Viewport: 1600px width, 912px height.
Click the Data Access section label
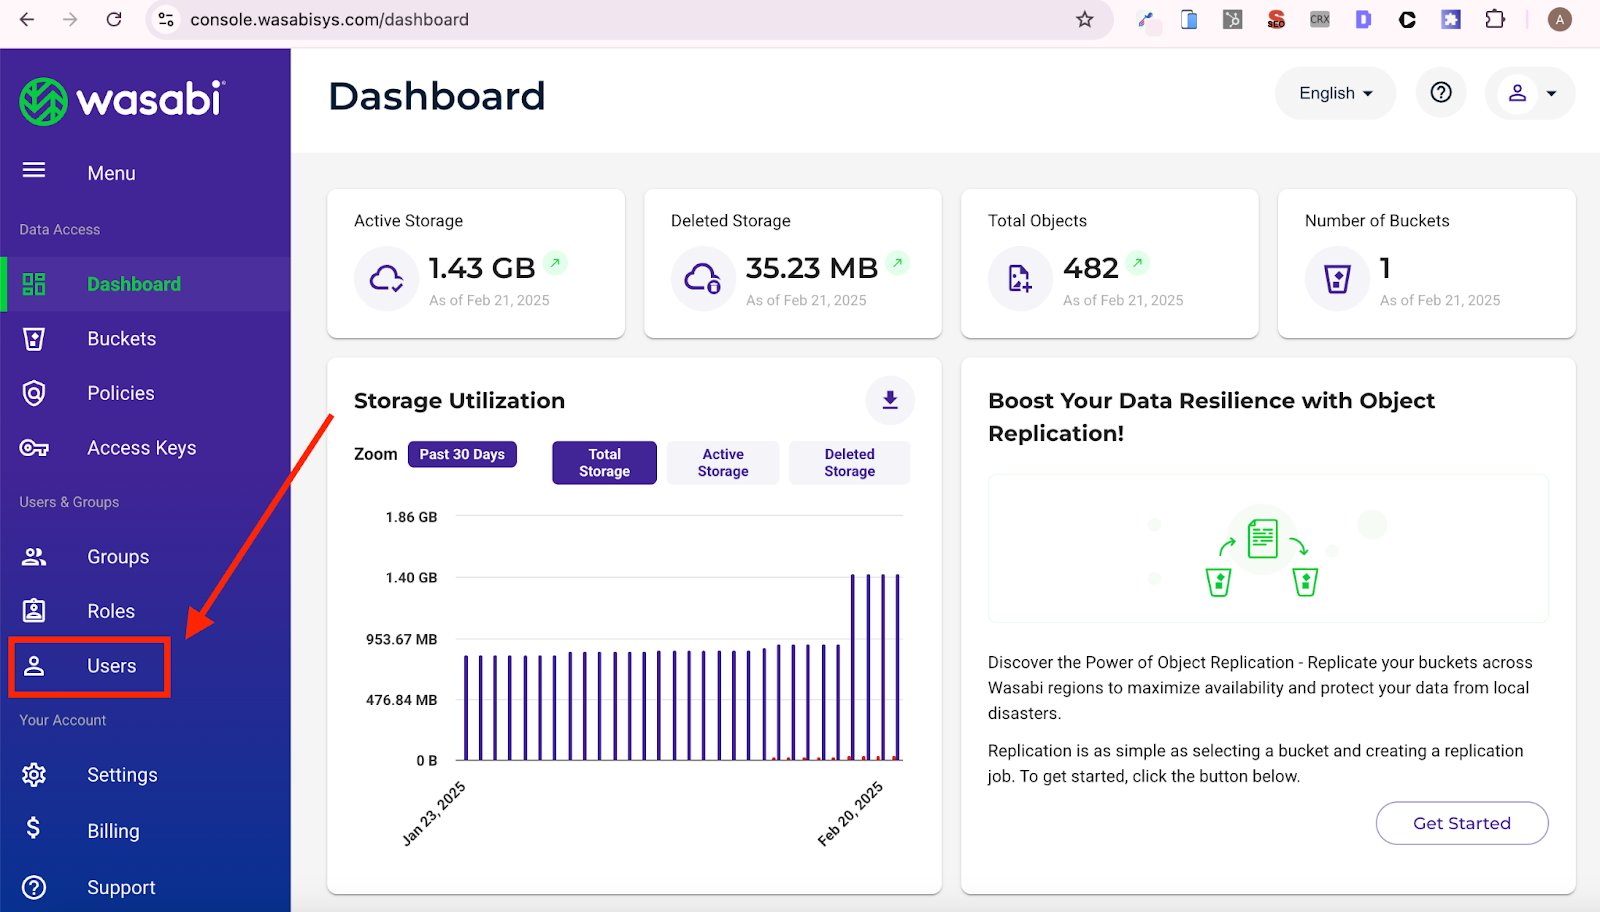click(x=60, y=230)
